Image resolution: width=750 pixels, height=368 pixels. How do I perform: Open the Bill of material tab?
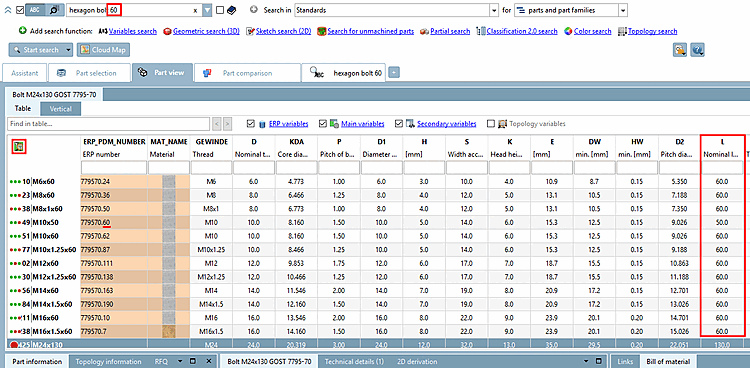668,362
